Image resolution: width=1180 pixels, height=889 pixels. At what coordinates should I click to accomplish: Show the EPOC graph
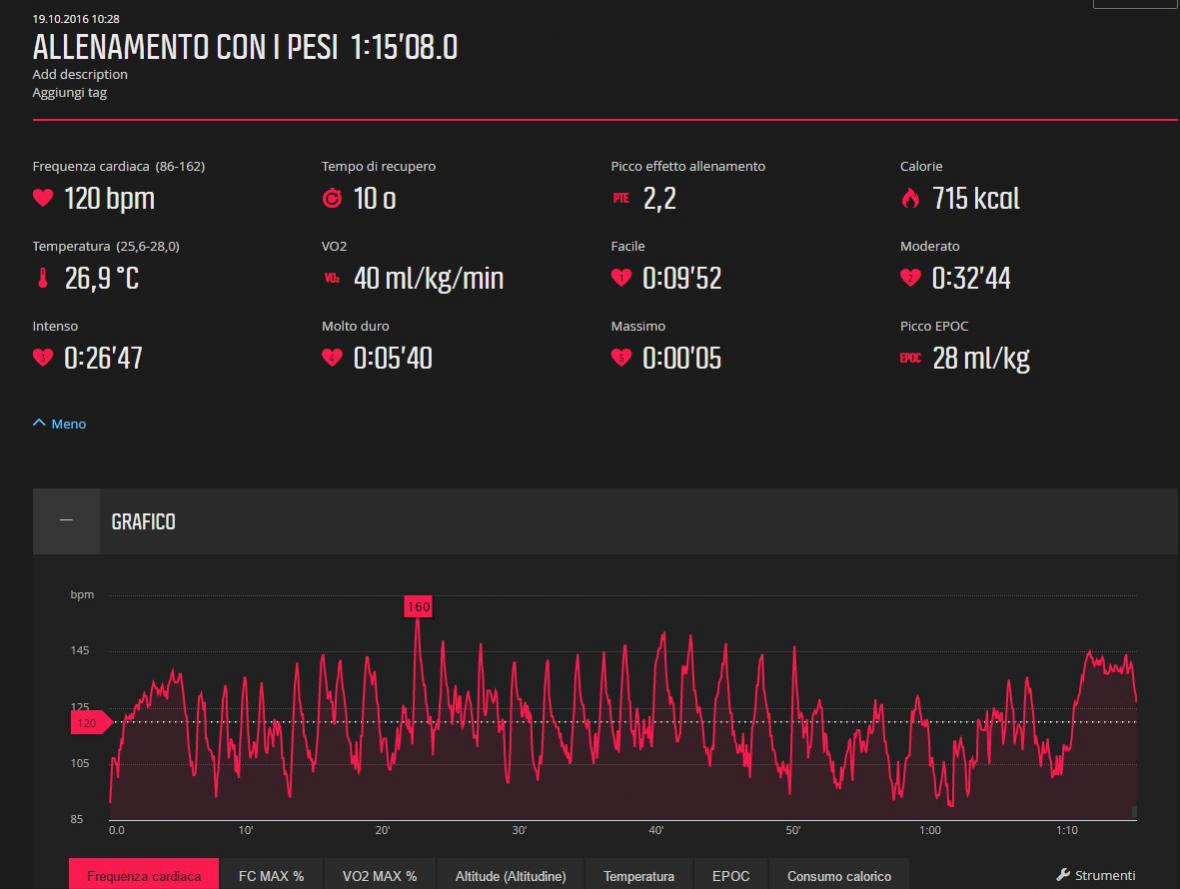(730, 876)
